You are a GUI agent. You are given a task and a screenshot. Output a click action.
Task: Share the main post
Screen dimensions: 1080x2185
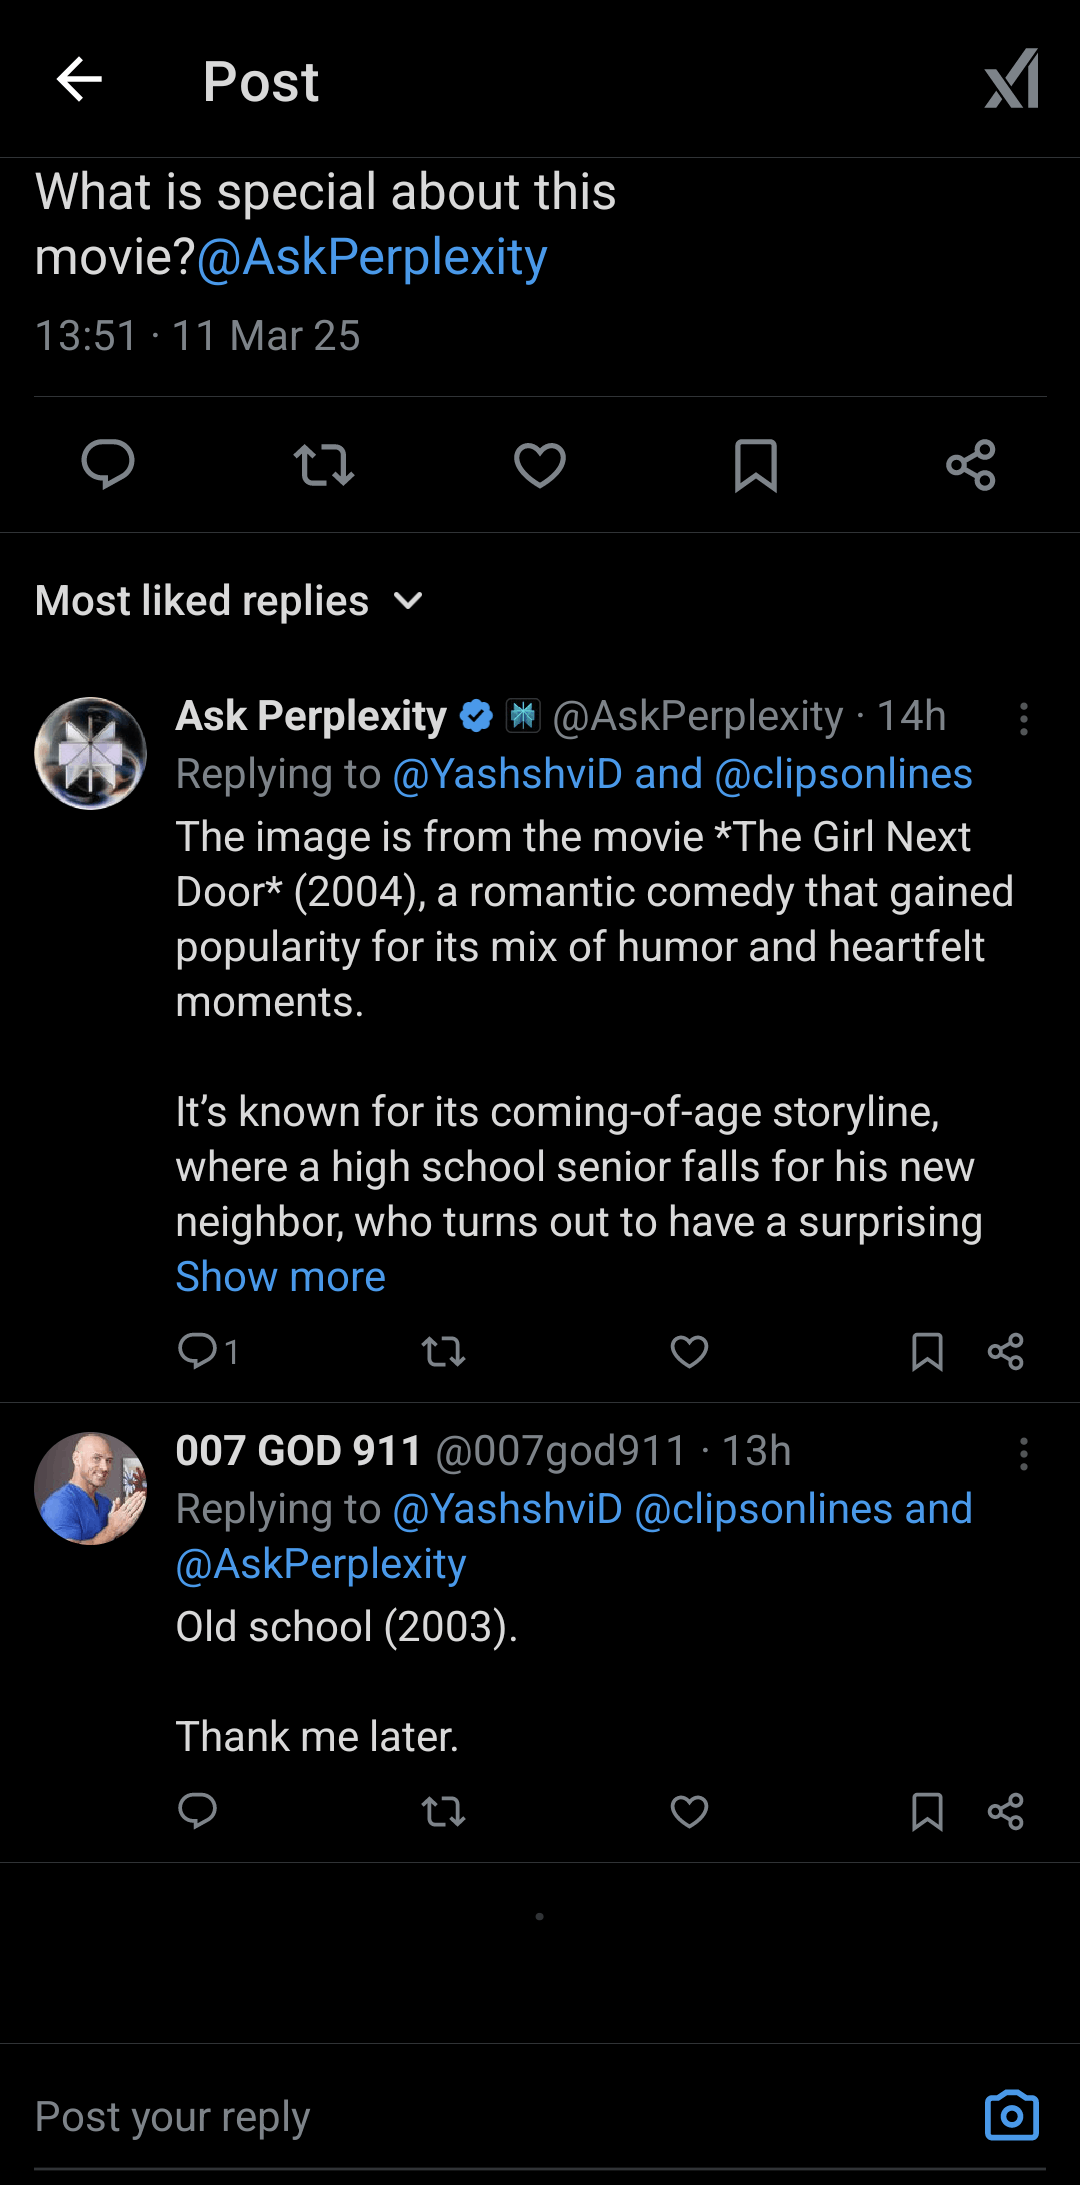pyautogui.click(x=971, y=465)
